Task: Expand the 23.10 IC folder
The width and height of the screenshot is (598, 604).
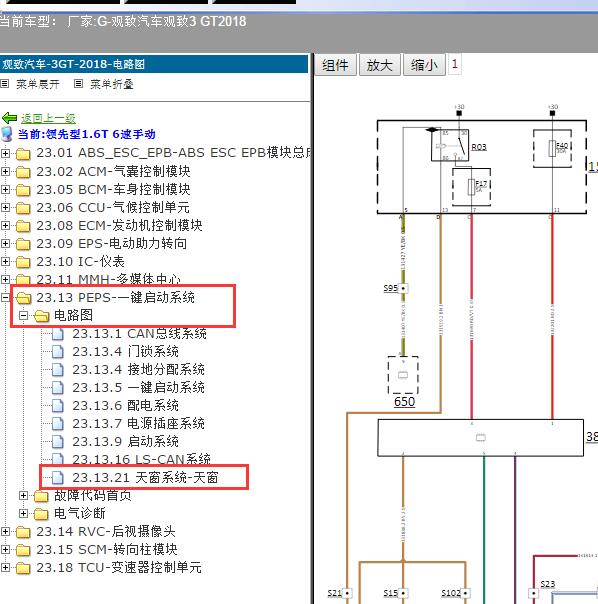Action: 5,262
